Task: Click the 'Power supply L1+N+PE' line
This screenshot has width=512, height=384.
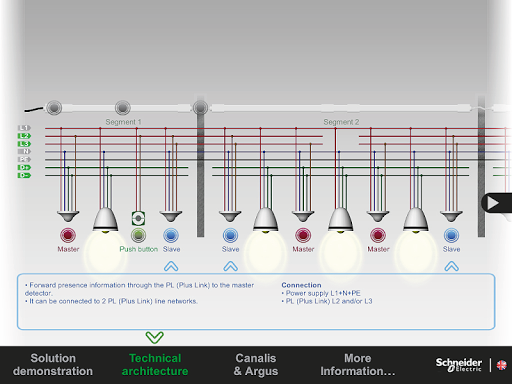Action: point(321,293)
